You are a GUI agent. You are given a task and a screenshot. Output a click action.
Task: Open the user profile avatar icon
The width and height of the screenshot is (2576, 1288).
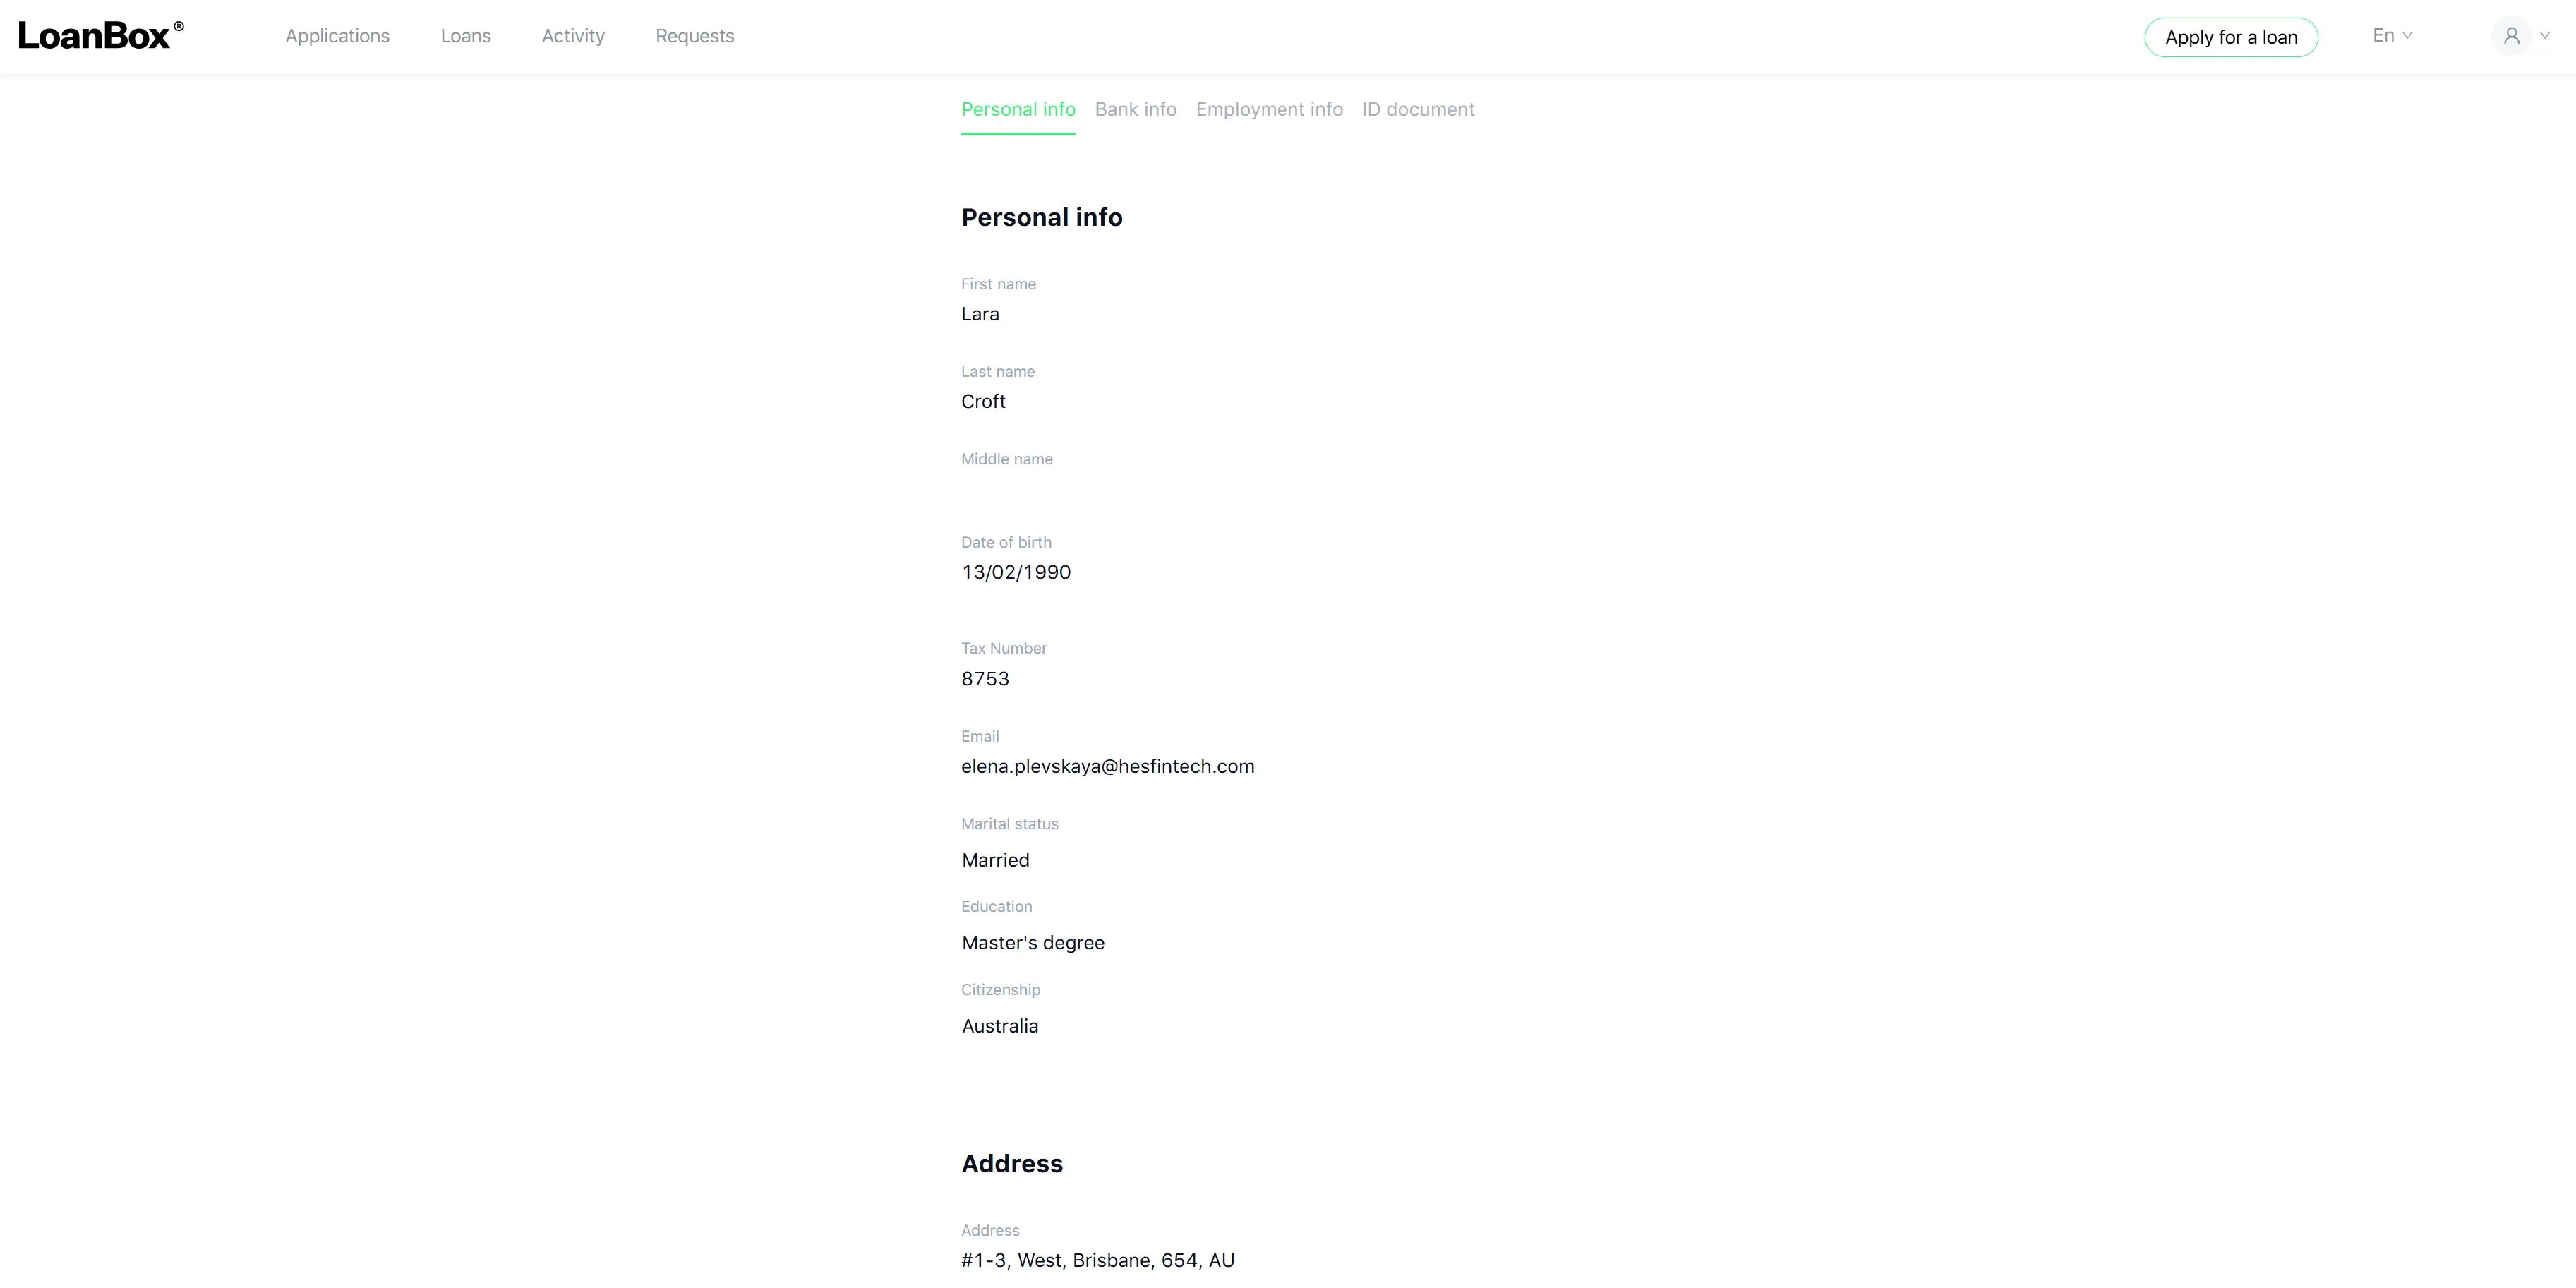coord(2511,36)
